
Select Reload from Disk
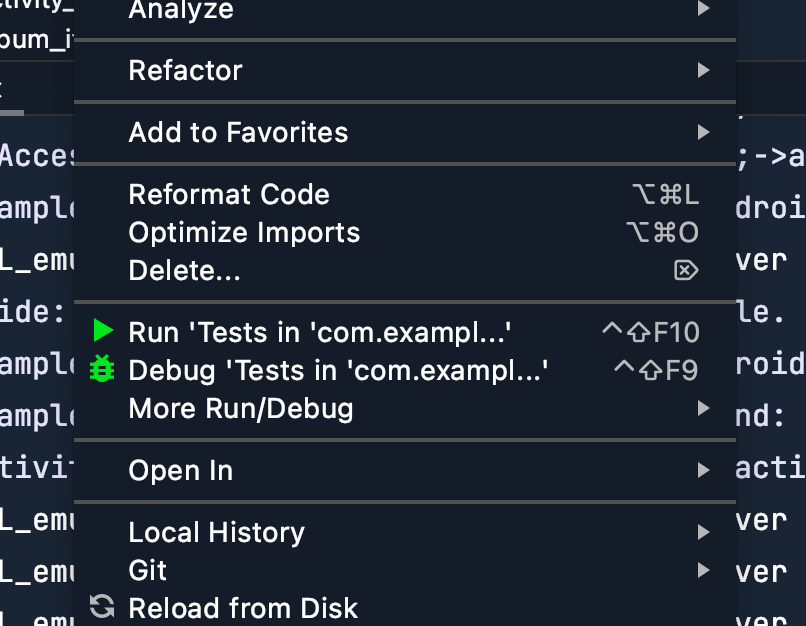pyautogui.click(x=243, y=608)
